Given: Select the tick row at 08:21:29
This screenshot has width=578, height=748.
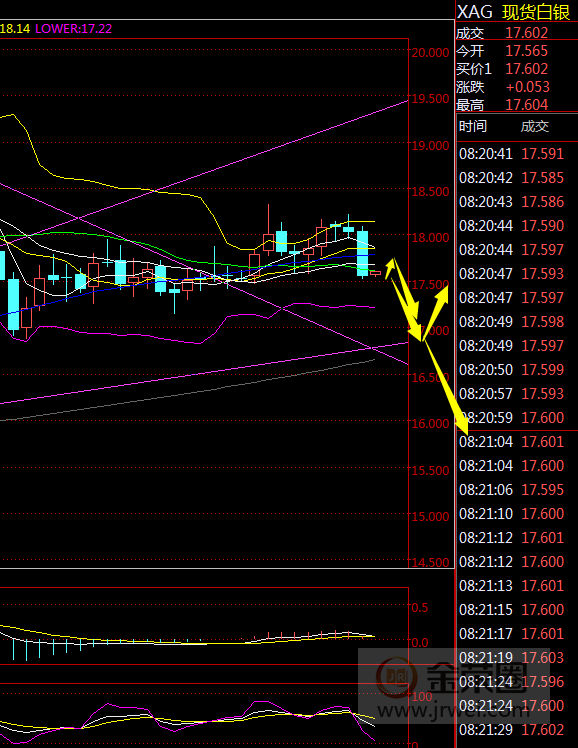Looking at the screenshot, I should 517,730.
